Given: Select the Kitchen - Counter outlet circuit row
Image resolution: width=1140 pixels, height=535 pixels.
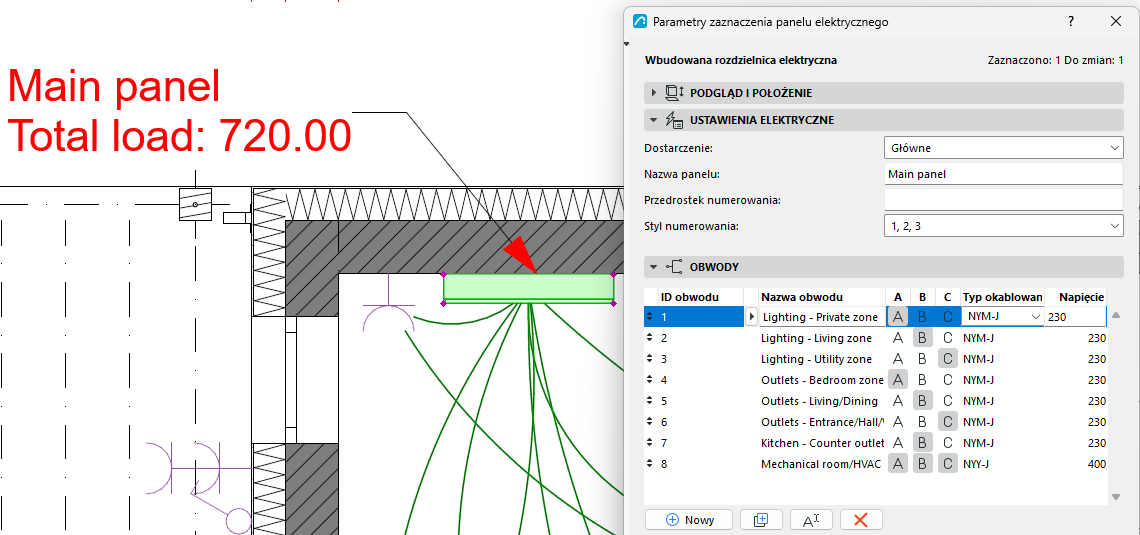Looking at the screenshot, I should (x=875, y=443).
